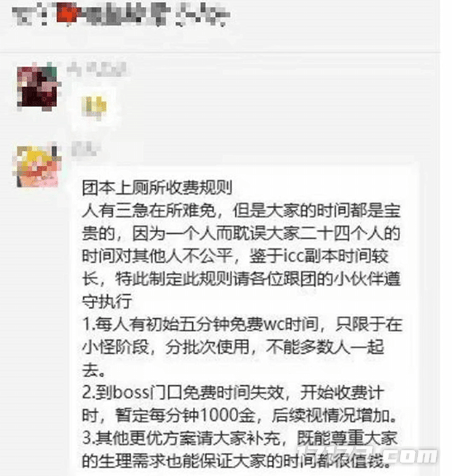Click the line starting with 人有三急在所难免
The image size is (452, 476).
point(241,211)
